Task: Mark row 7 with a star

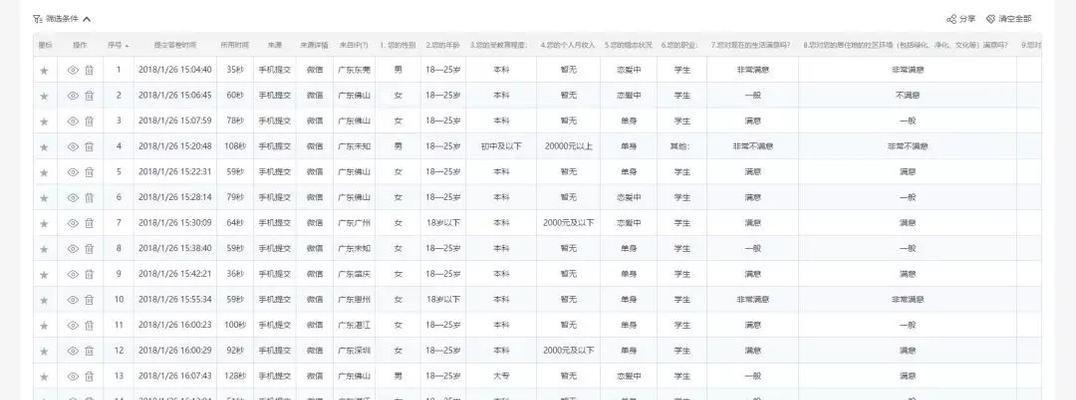Action: pos(44,224)
